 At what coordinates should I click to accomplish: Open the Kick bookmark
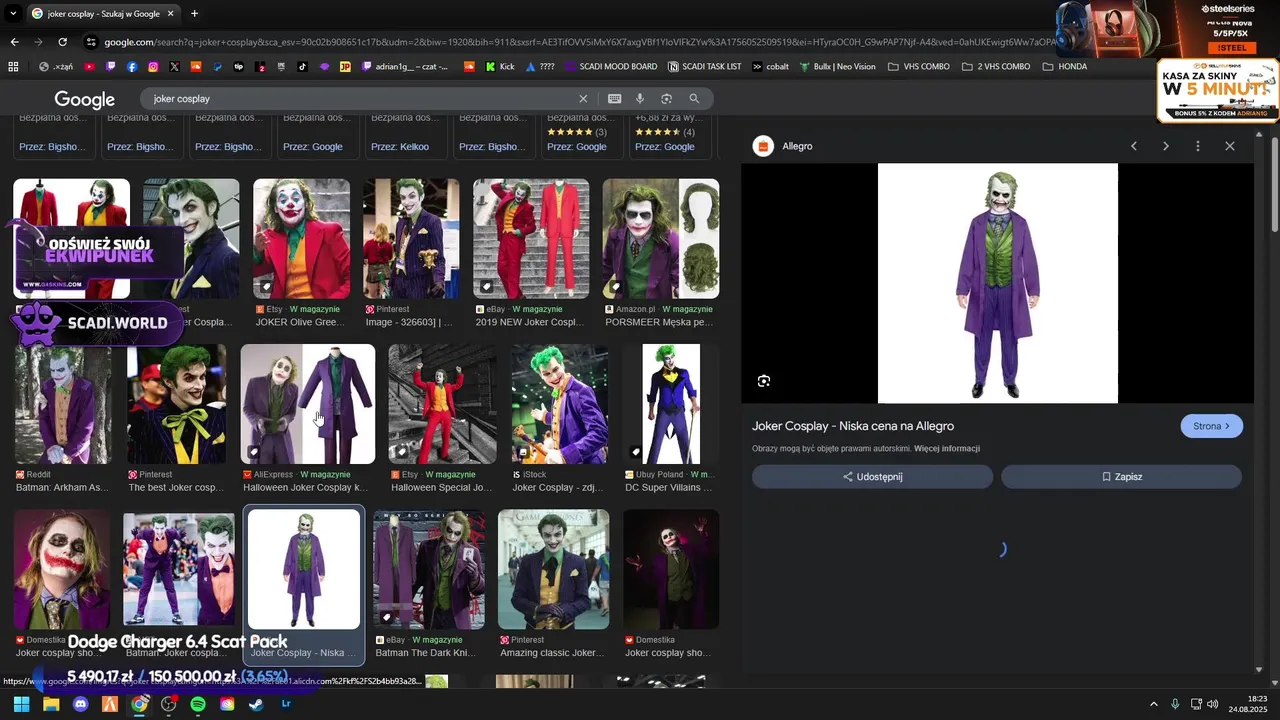click(x=500, y=67)
